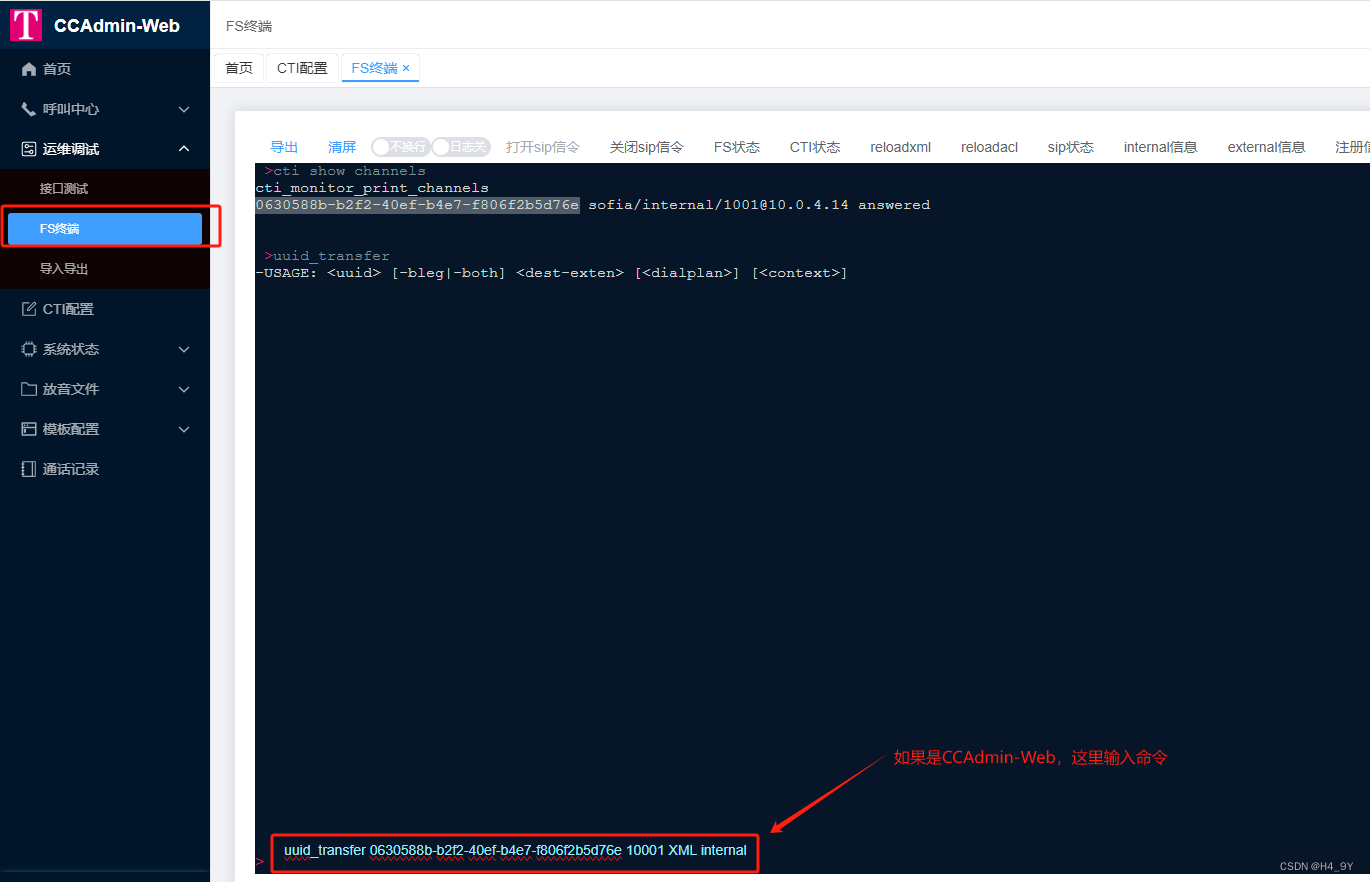Click the CTI配置 edit icon in sidebar
The width and height of the screenshot is (1370, 882).
29,309
